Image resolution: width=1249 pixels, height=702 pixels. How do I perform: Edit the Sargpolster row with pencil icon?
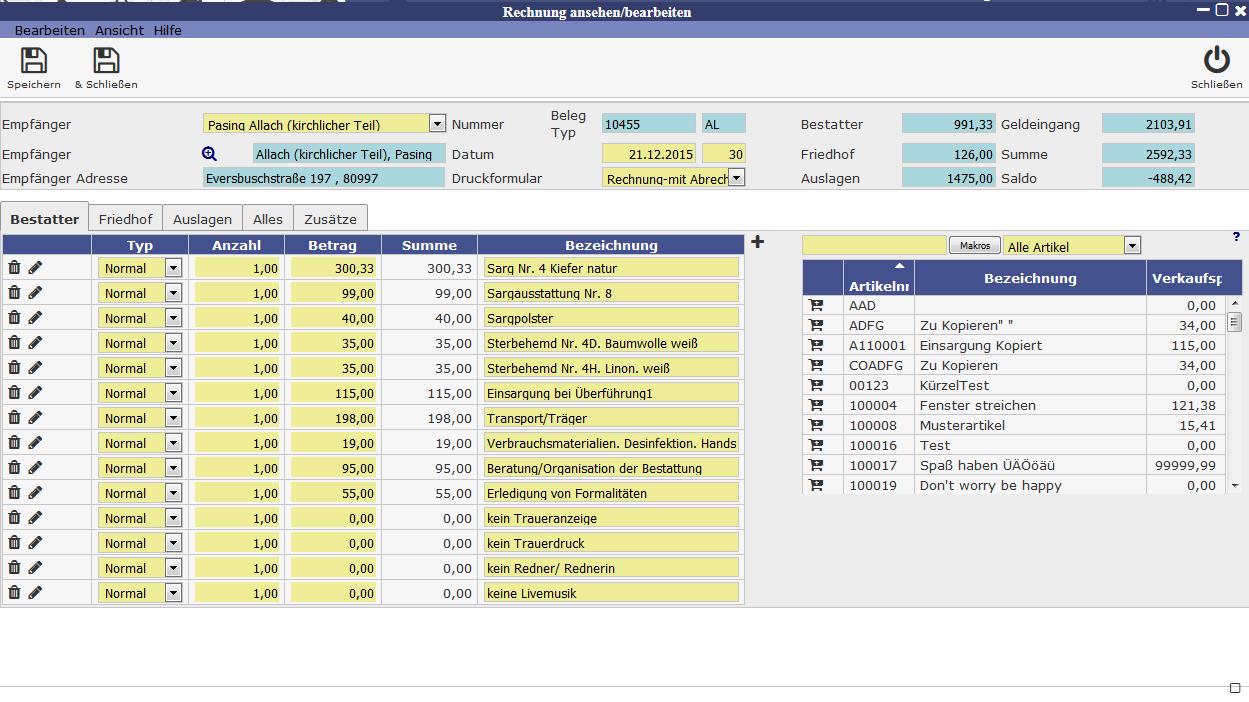(35, 317)
